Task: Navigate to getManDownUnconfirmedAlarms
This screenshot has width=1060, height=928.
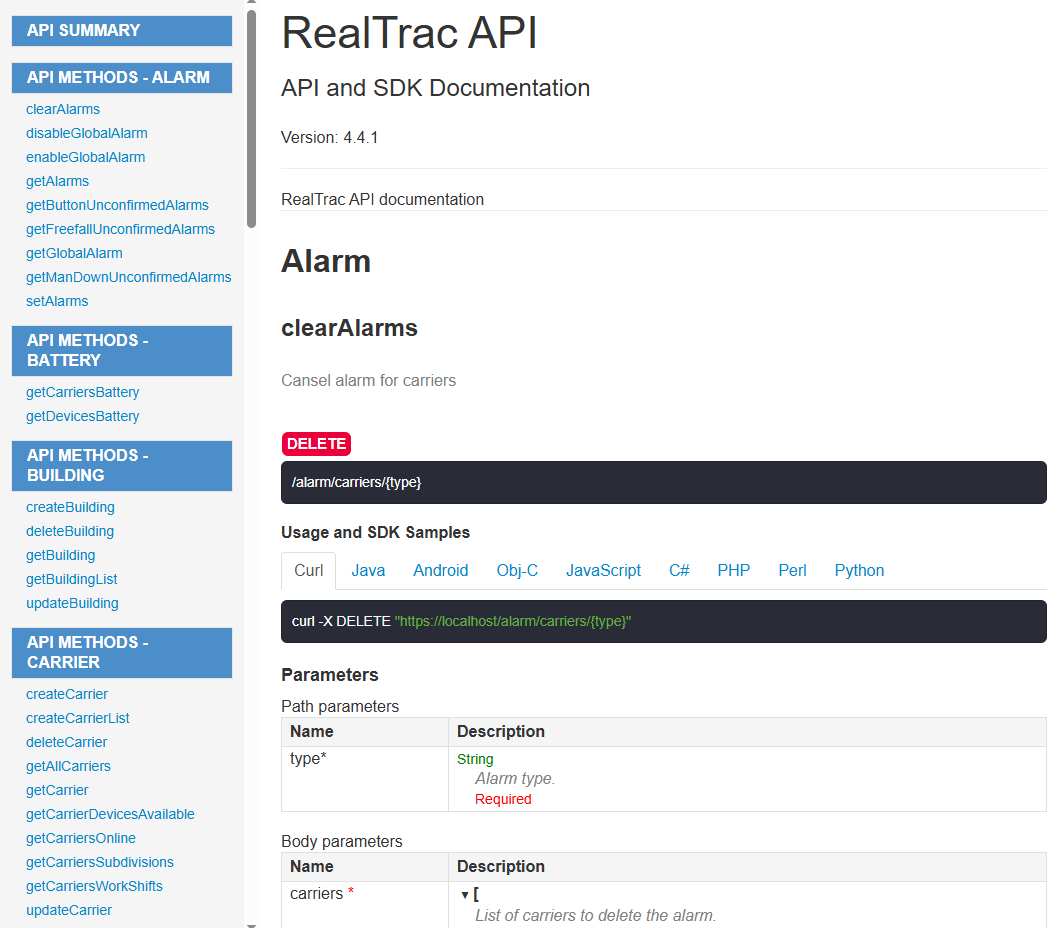Action: coord(128,277)
